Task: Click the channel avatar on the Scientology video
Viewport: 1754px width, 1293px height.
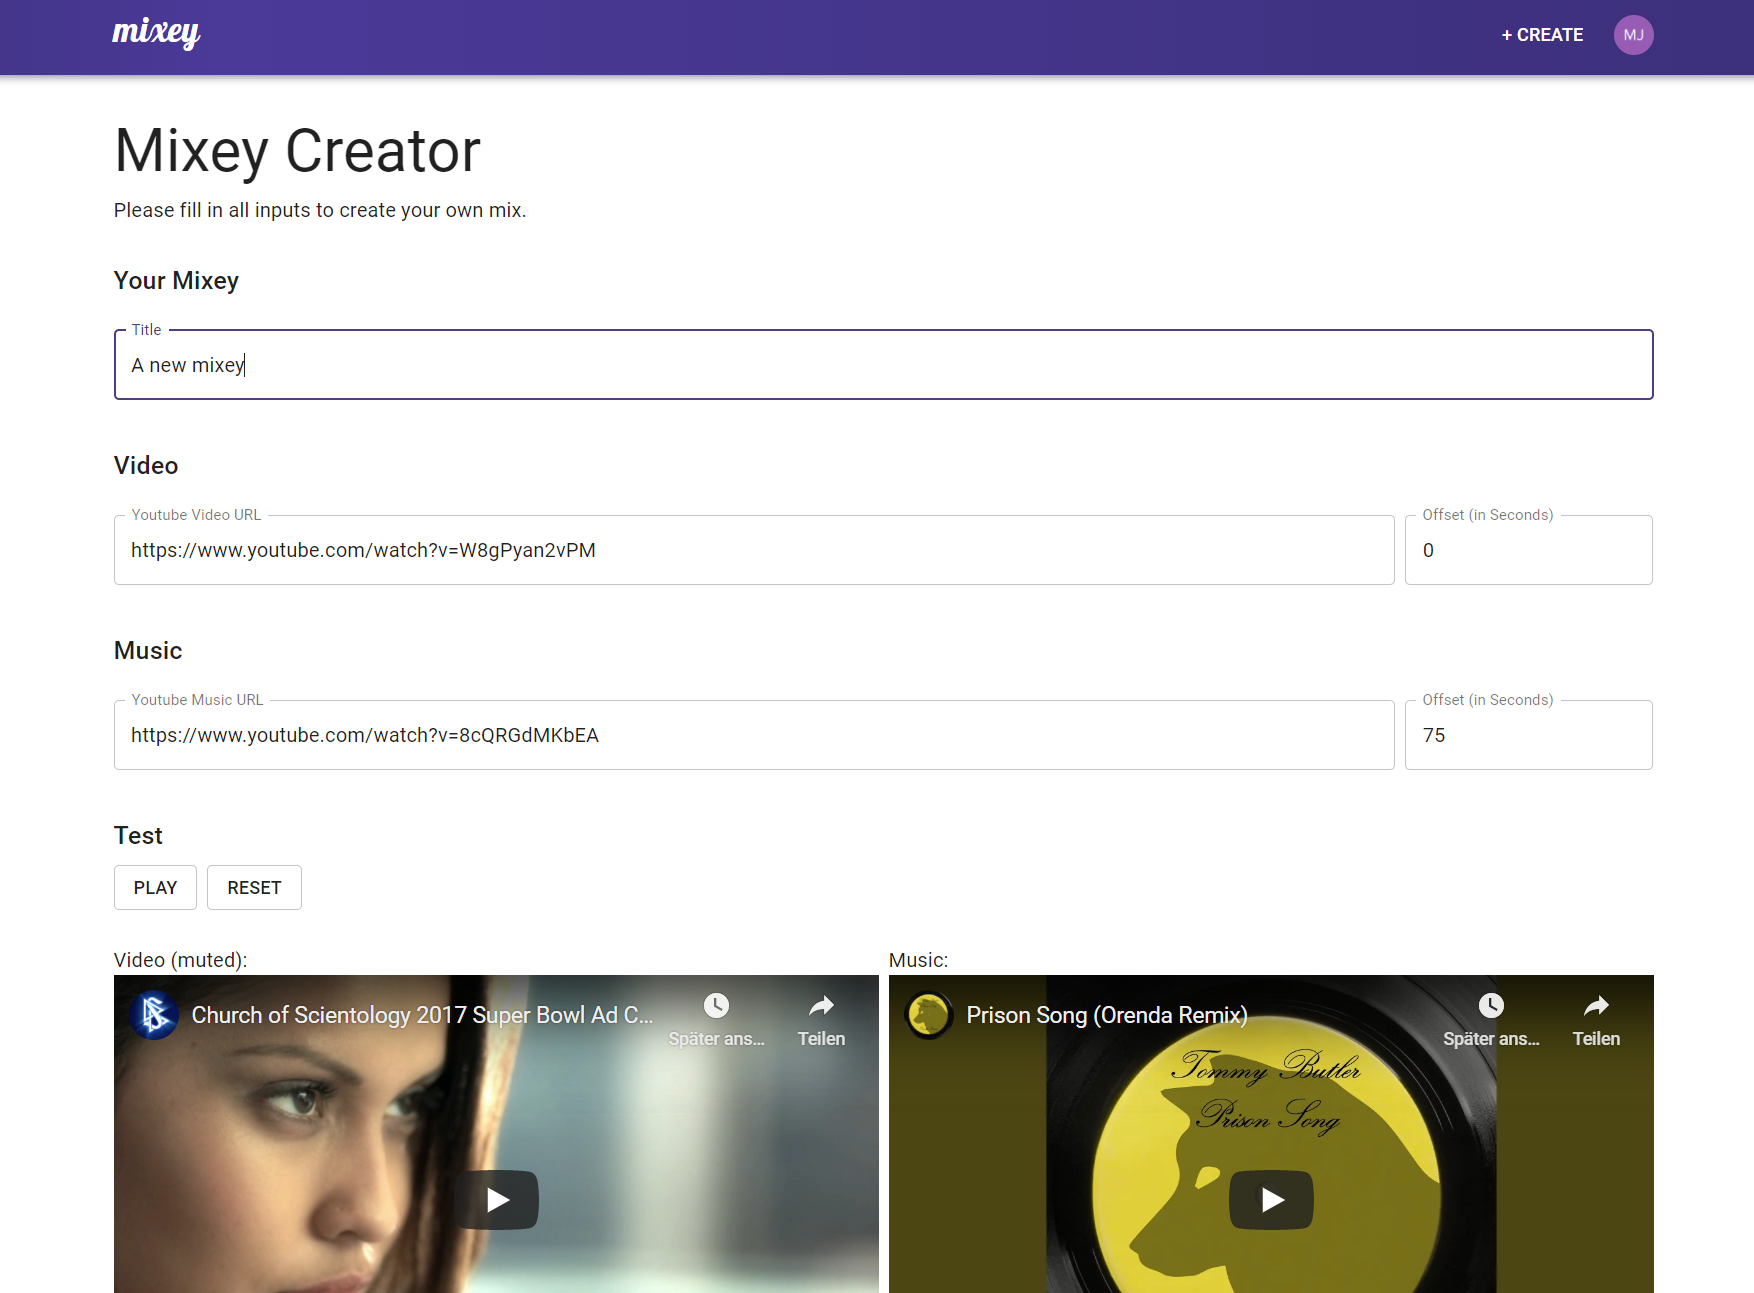Action: click(x=155, y=1014)
